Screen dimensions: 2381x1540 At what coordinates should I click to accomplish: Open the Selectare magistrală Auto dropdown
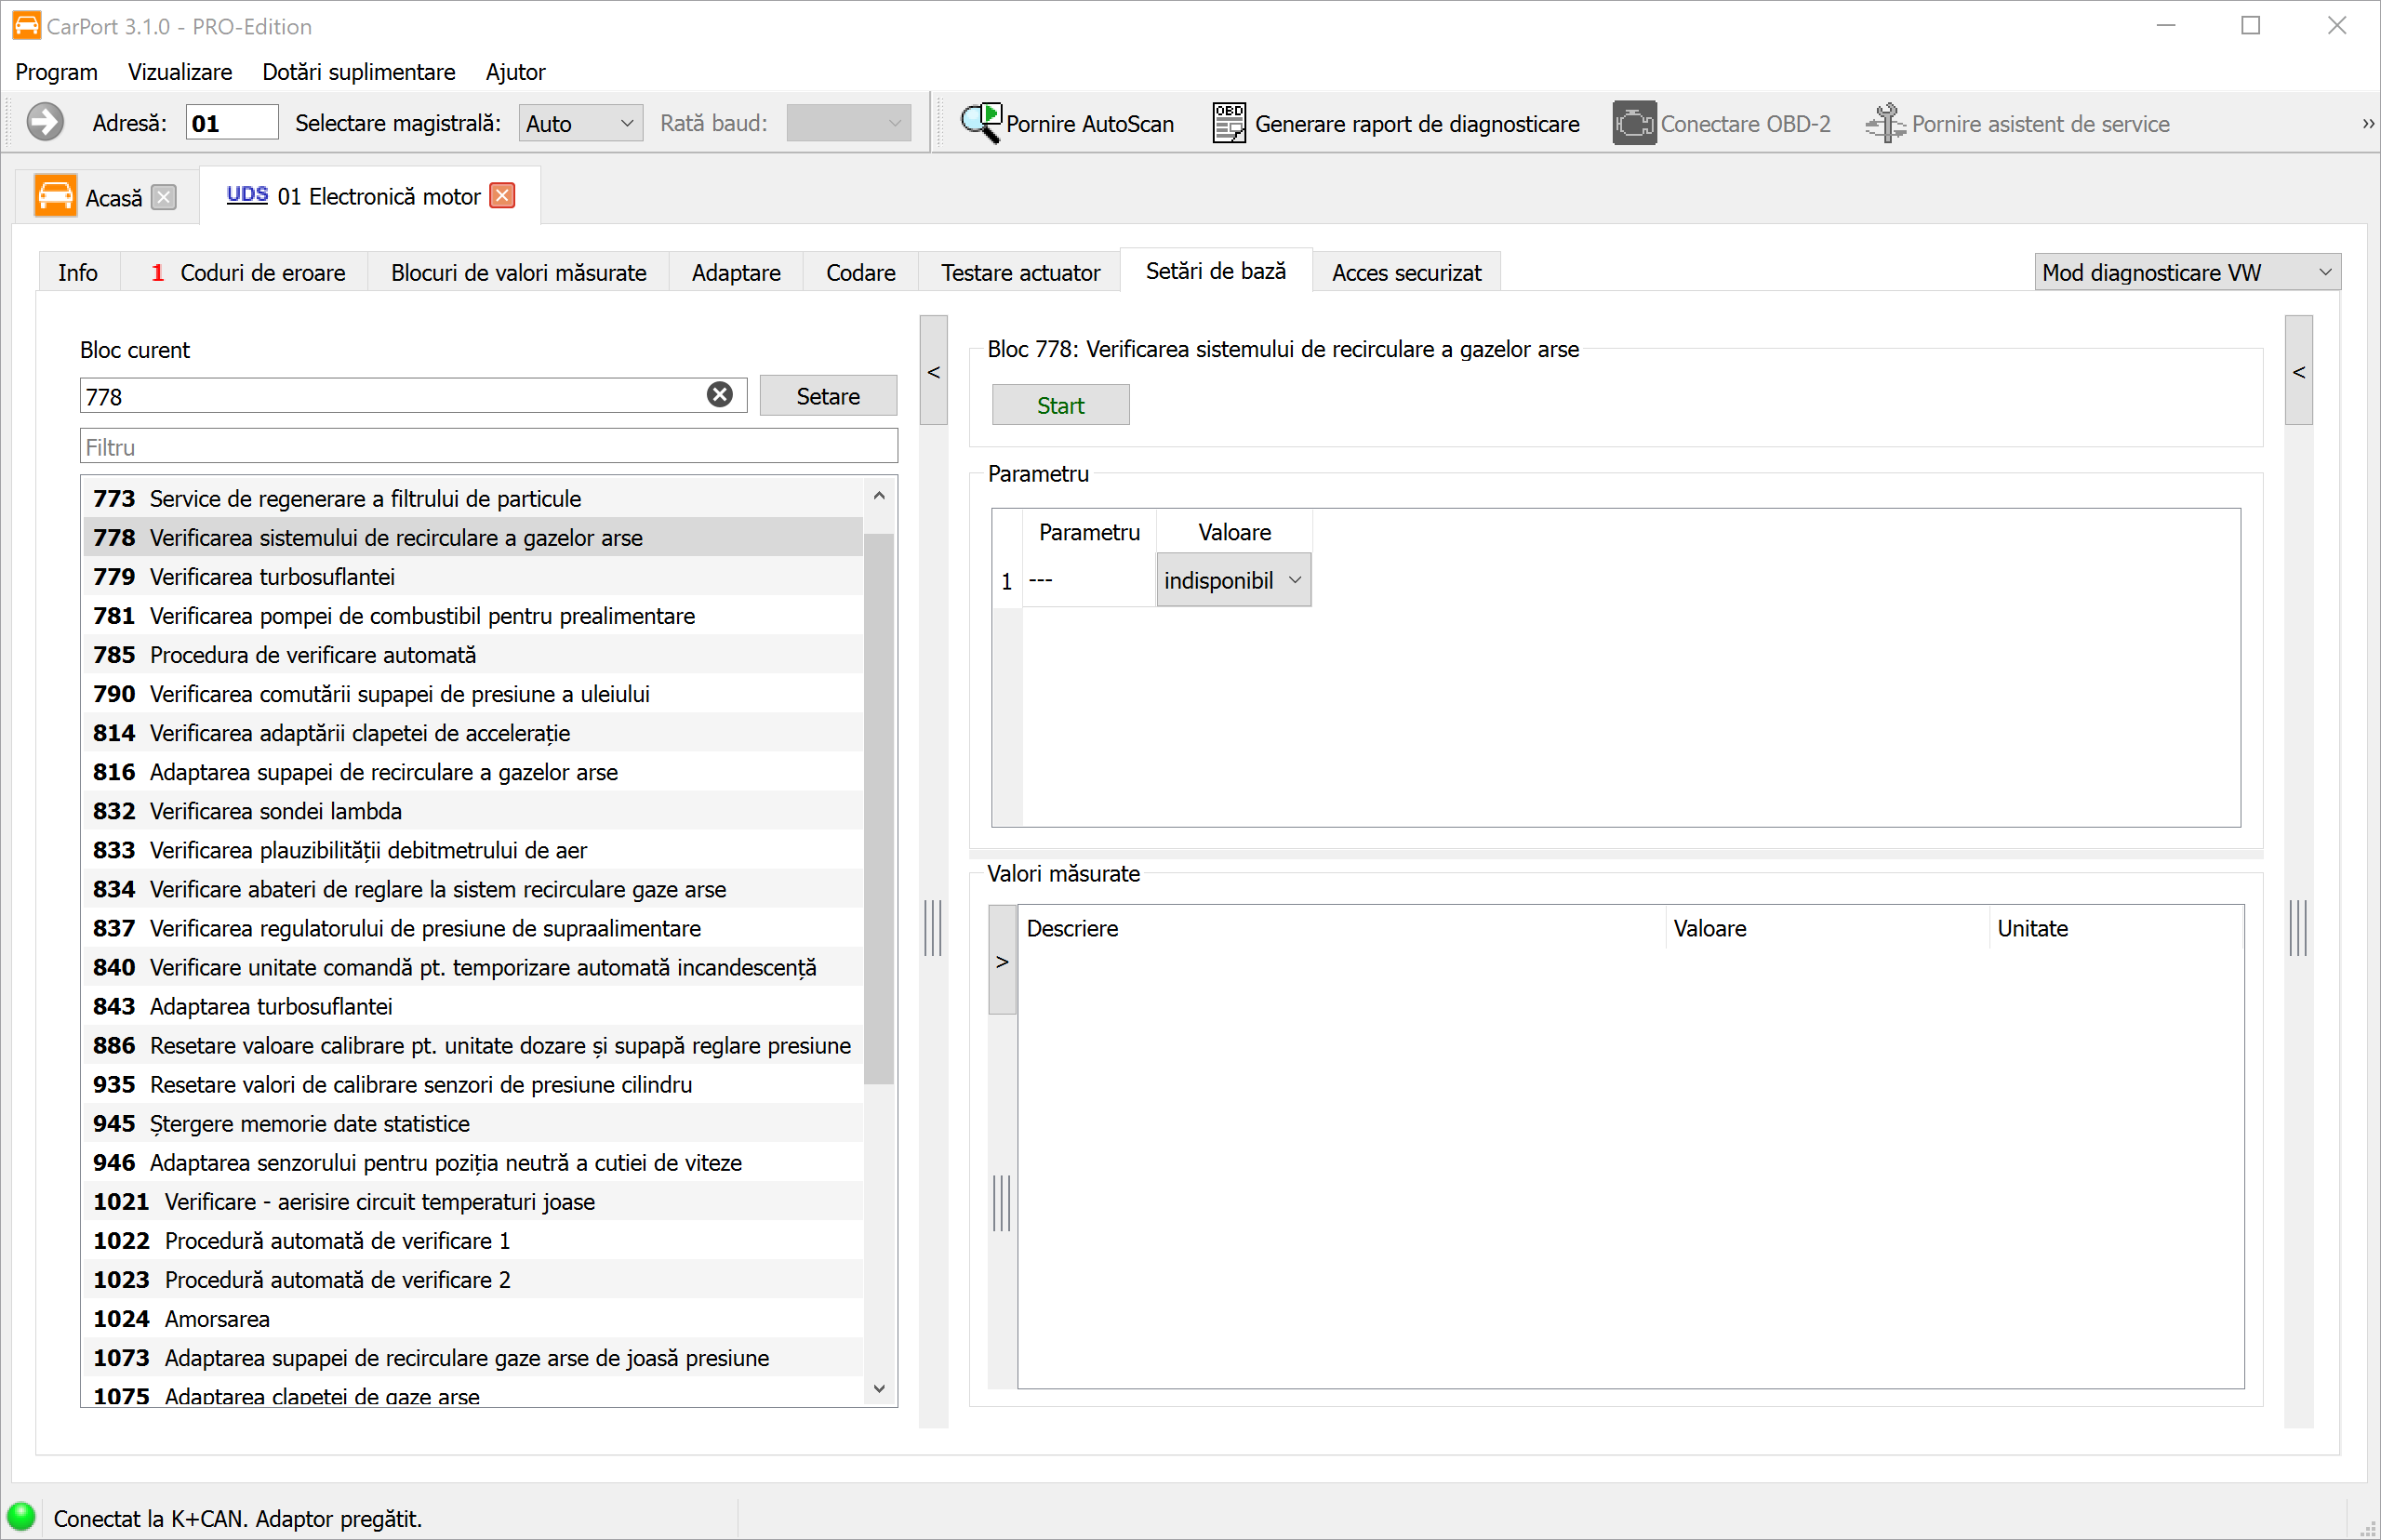[x=580, y=123]
